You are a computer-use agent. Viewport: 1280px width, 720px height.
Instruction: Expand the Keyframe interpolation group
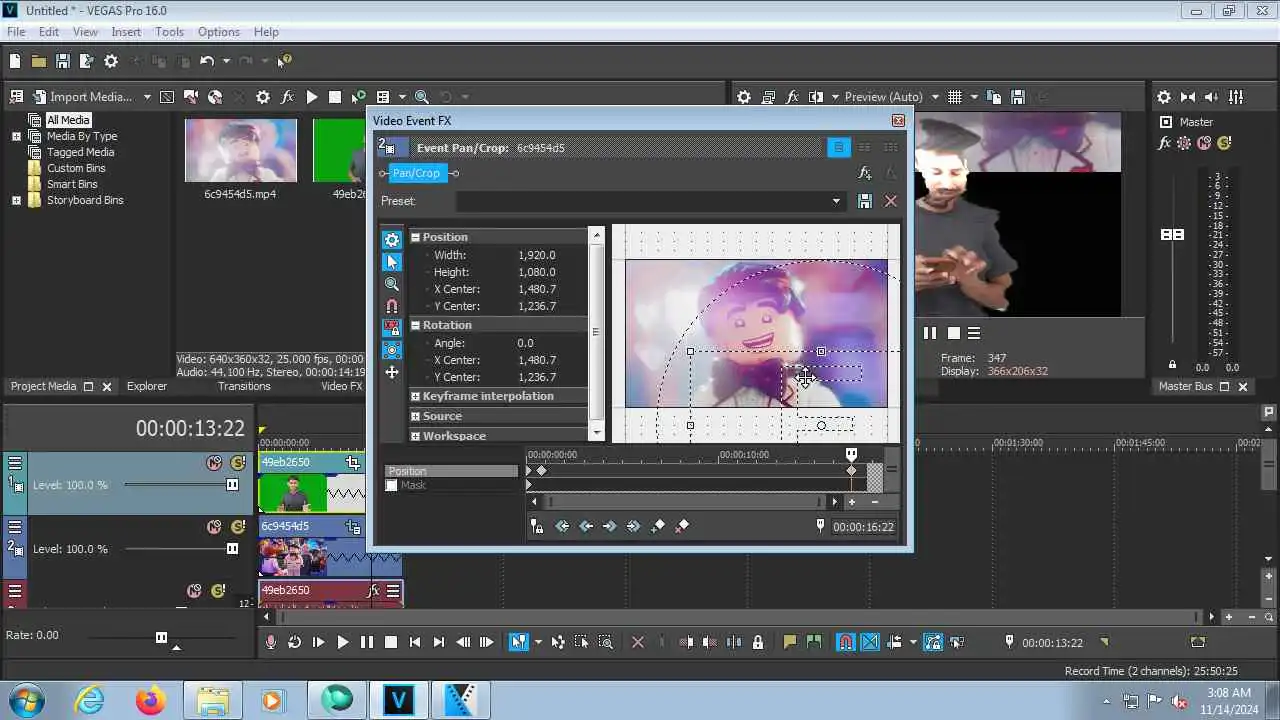coord(415,396)
